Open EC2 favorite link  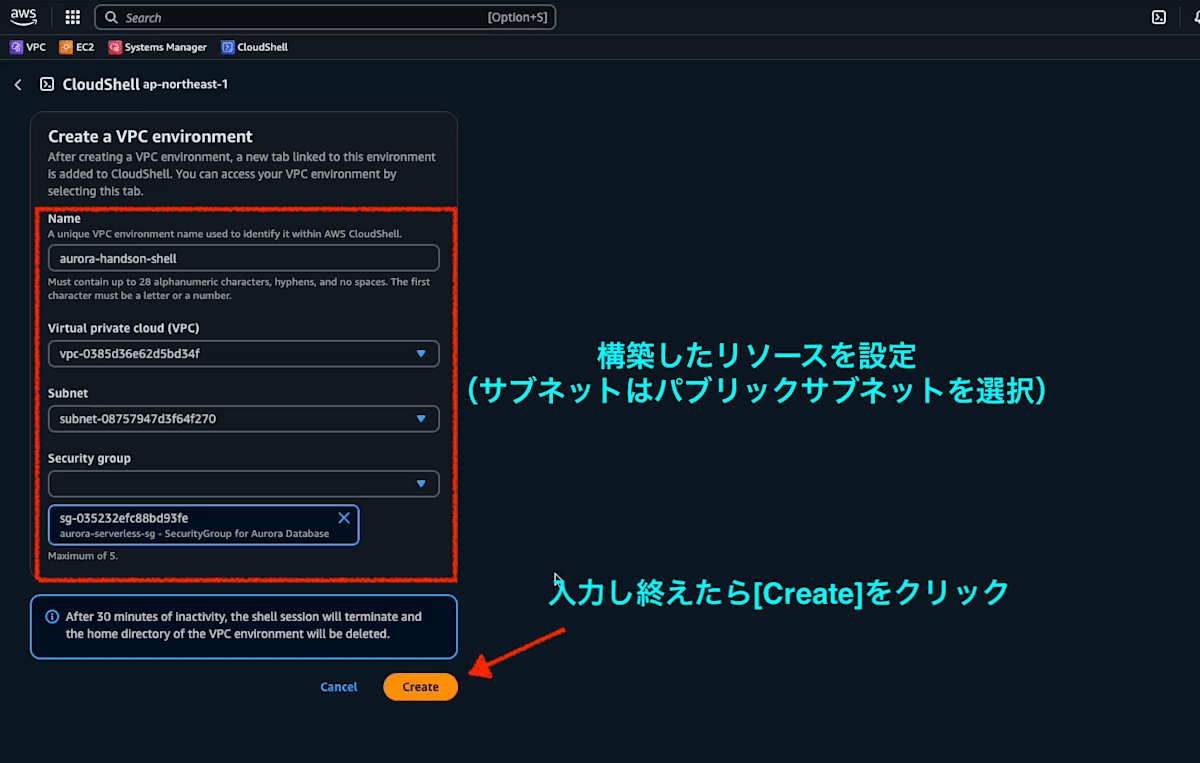[77, 47]
